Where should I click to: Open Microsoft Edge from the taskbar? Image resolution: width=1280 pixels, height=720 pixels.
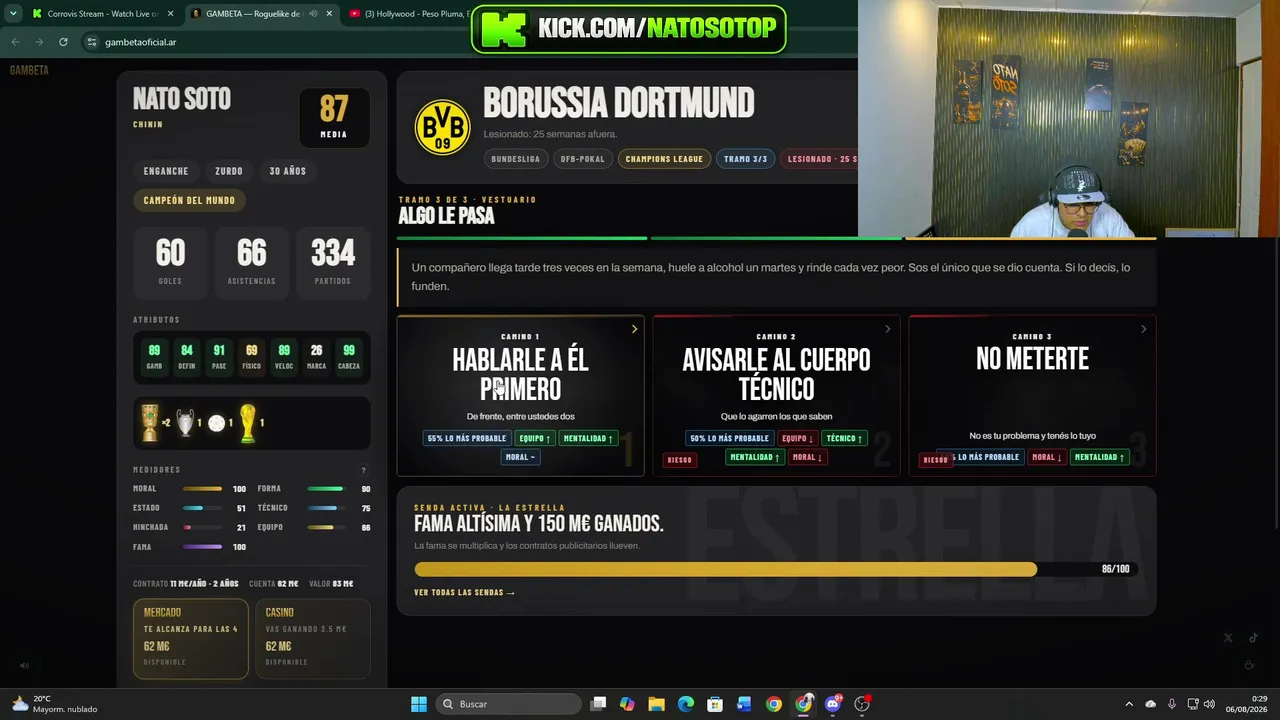tap(686, 704)
